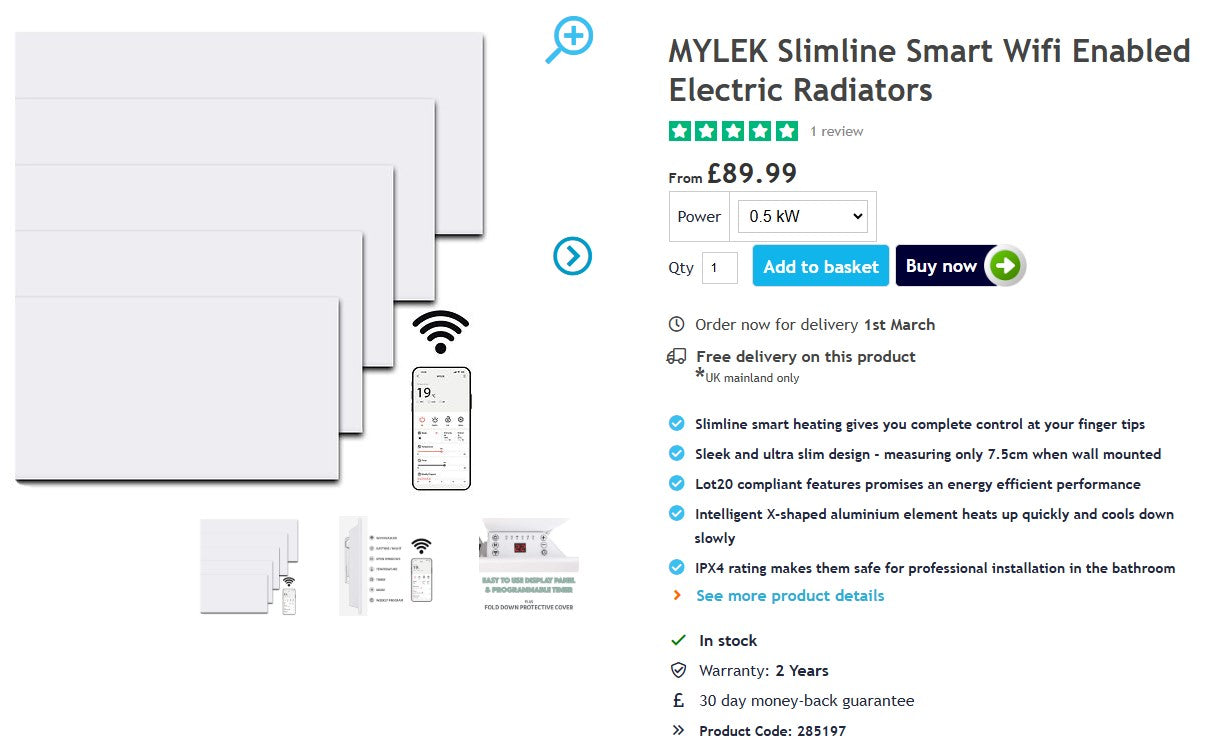Click the next image arrow icon
The width and height of the screenshot is (1207, 743).
[x=572, y=257]
